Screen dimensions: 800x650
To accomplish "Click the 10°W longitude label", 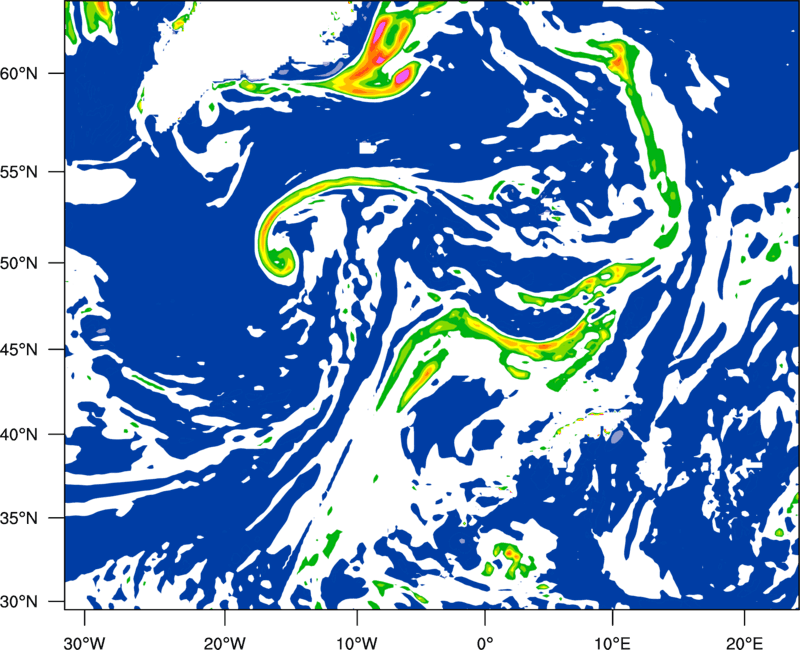I will pyautogui.click(x=357, y=643).
